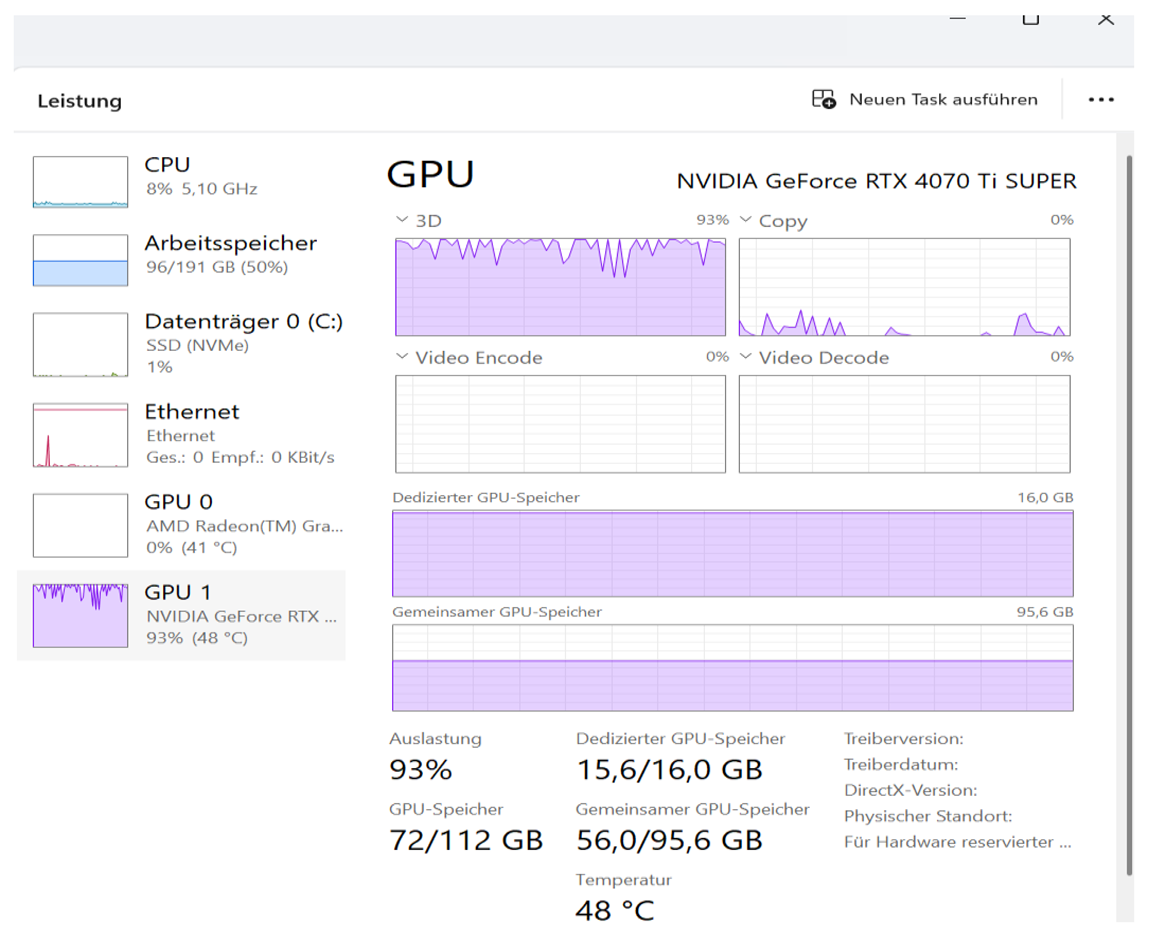The image size is (1149, 935).
Task: Click the 3D utilization graph
Action: pyautogui.click(x=560, y=287)
